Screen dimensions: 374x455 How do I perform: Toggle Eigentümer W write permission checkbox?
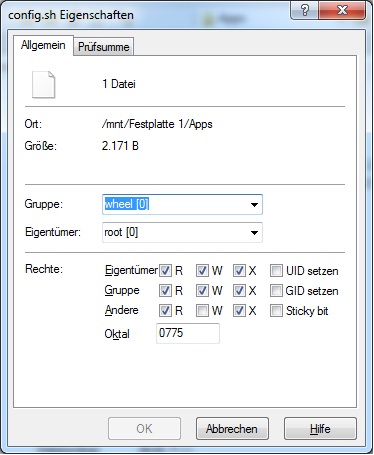[202, 271]
